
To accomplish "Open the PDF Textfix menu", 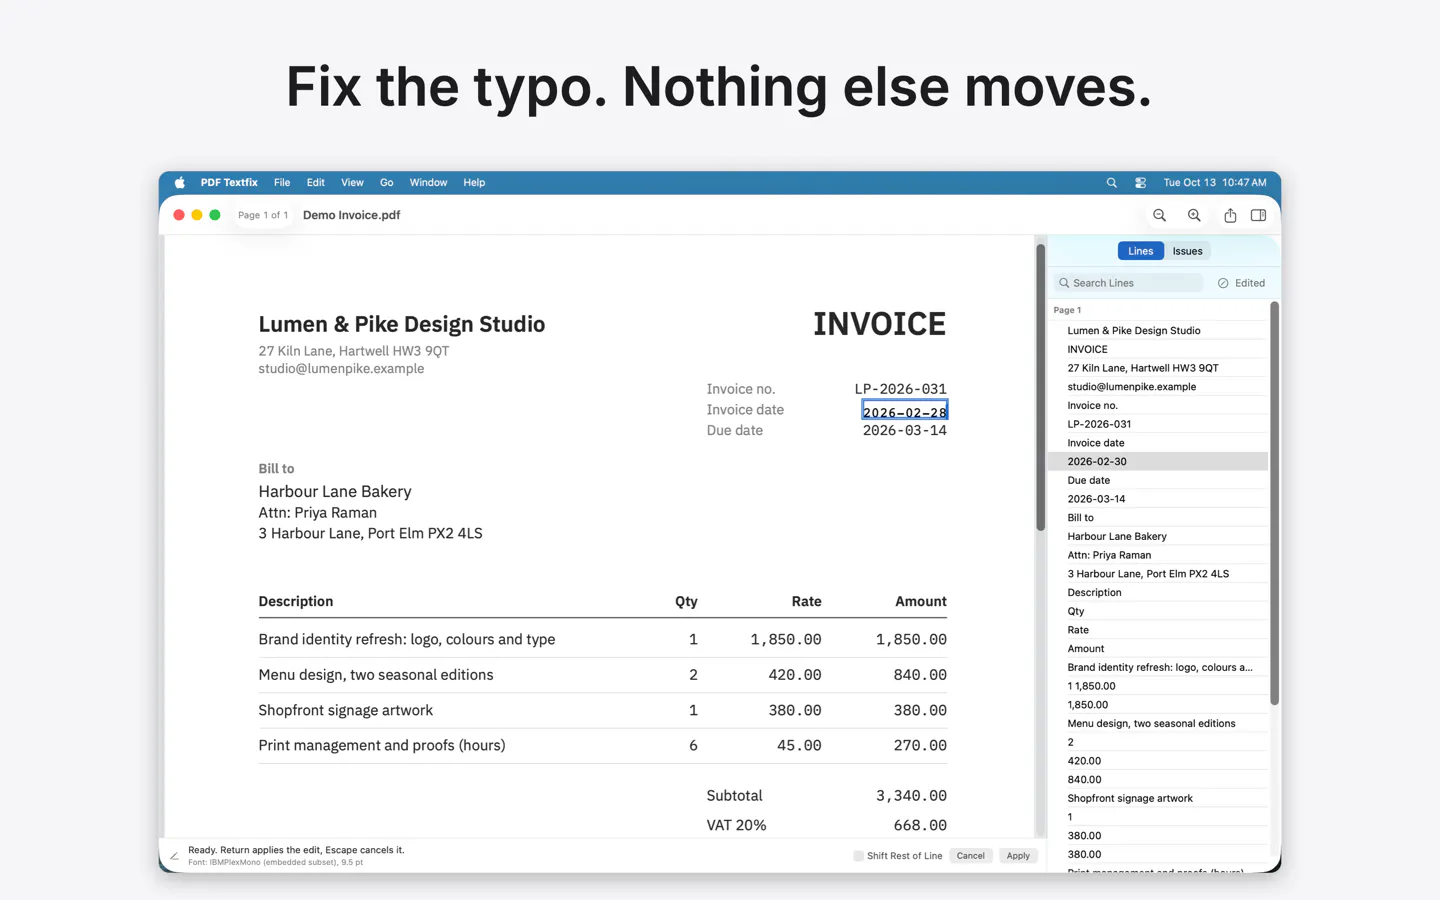I will point(229,183).
